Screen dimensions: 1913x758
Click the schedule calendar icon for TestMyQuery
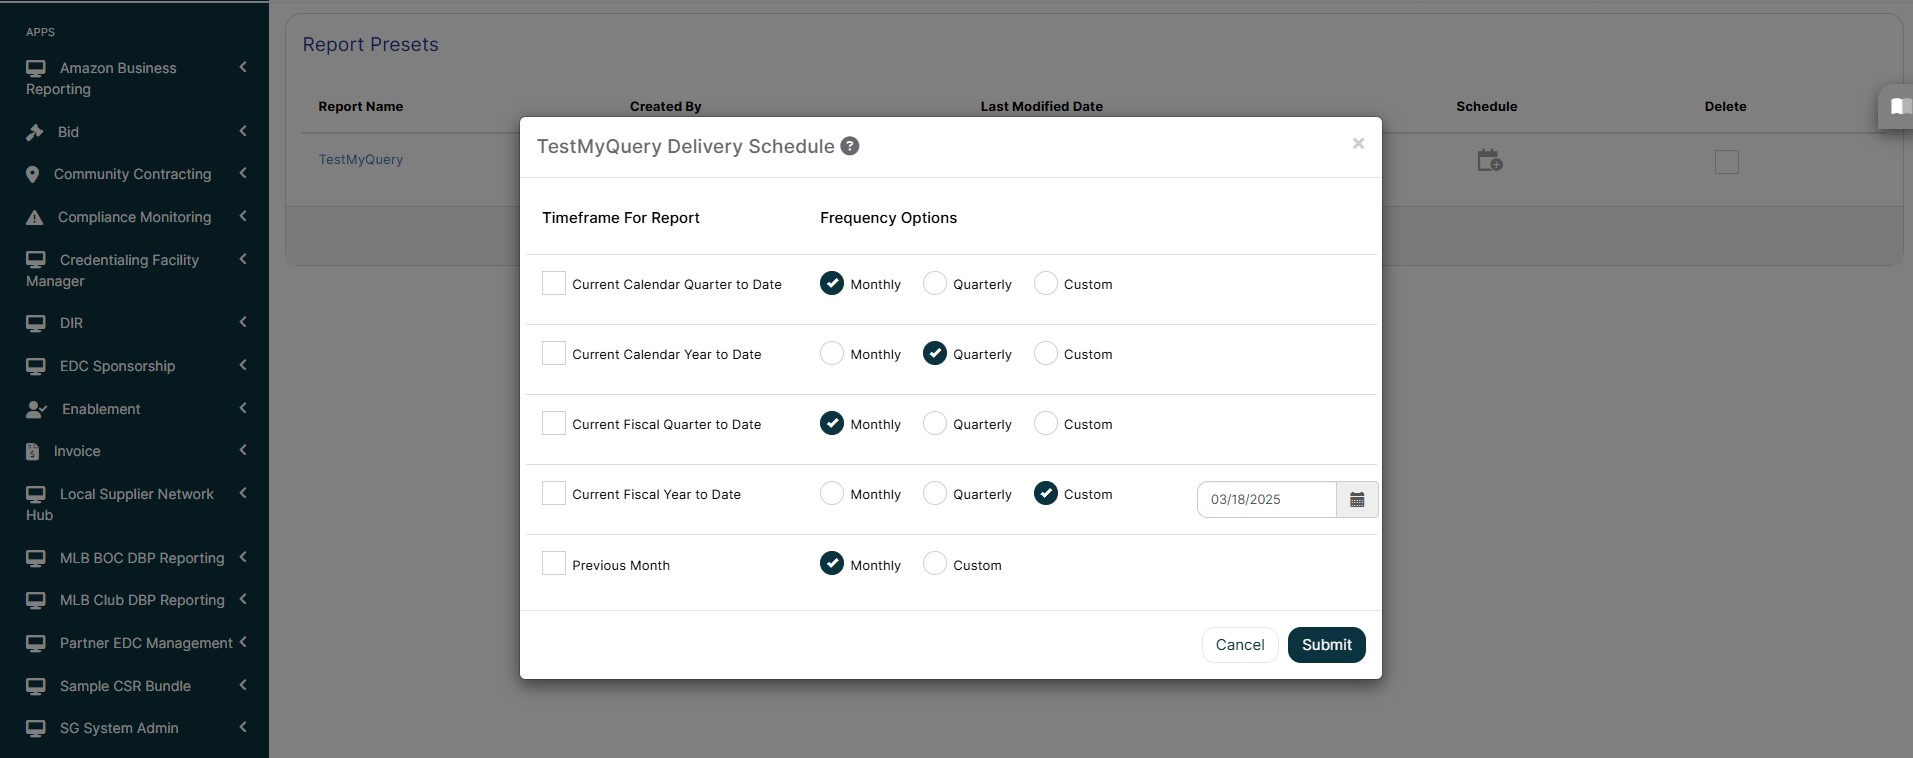click(1489, 161)
